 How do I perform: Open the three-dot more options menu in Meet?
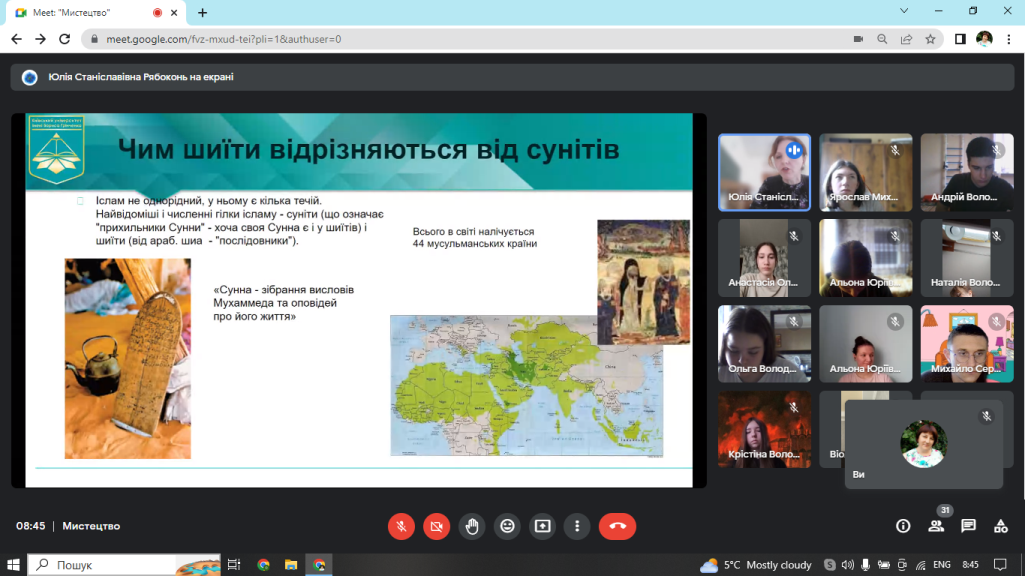[x=577, y=526]
